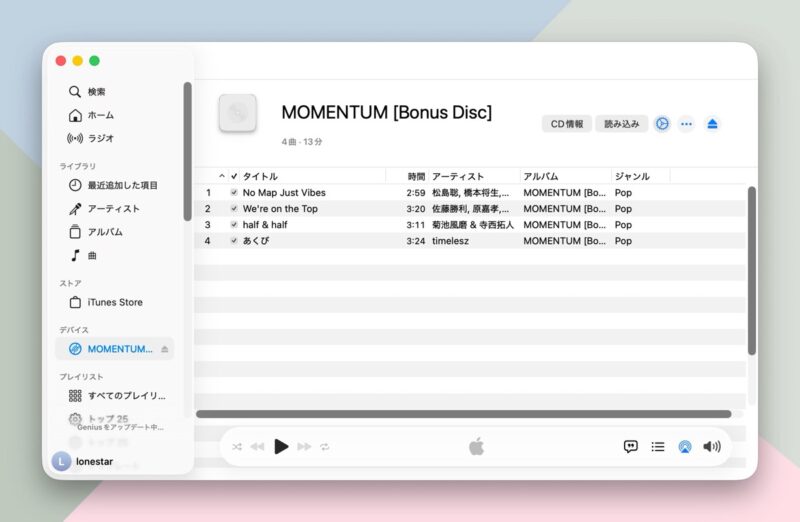
Task: Click the 4曲・13分 summary text
Action: tap(302, 142)
